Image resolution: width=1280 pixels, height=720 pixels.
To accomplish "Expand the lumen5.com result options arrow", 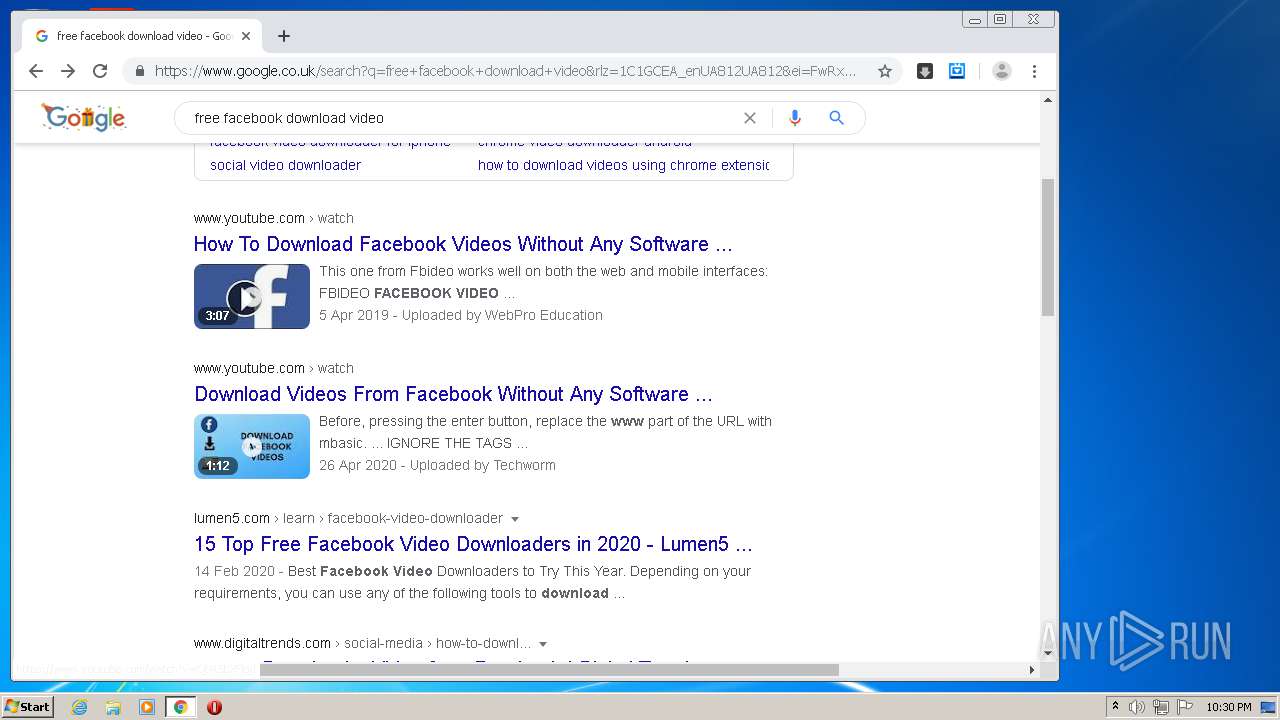I will coord(515,519).
